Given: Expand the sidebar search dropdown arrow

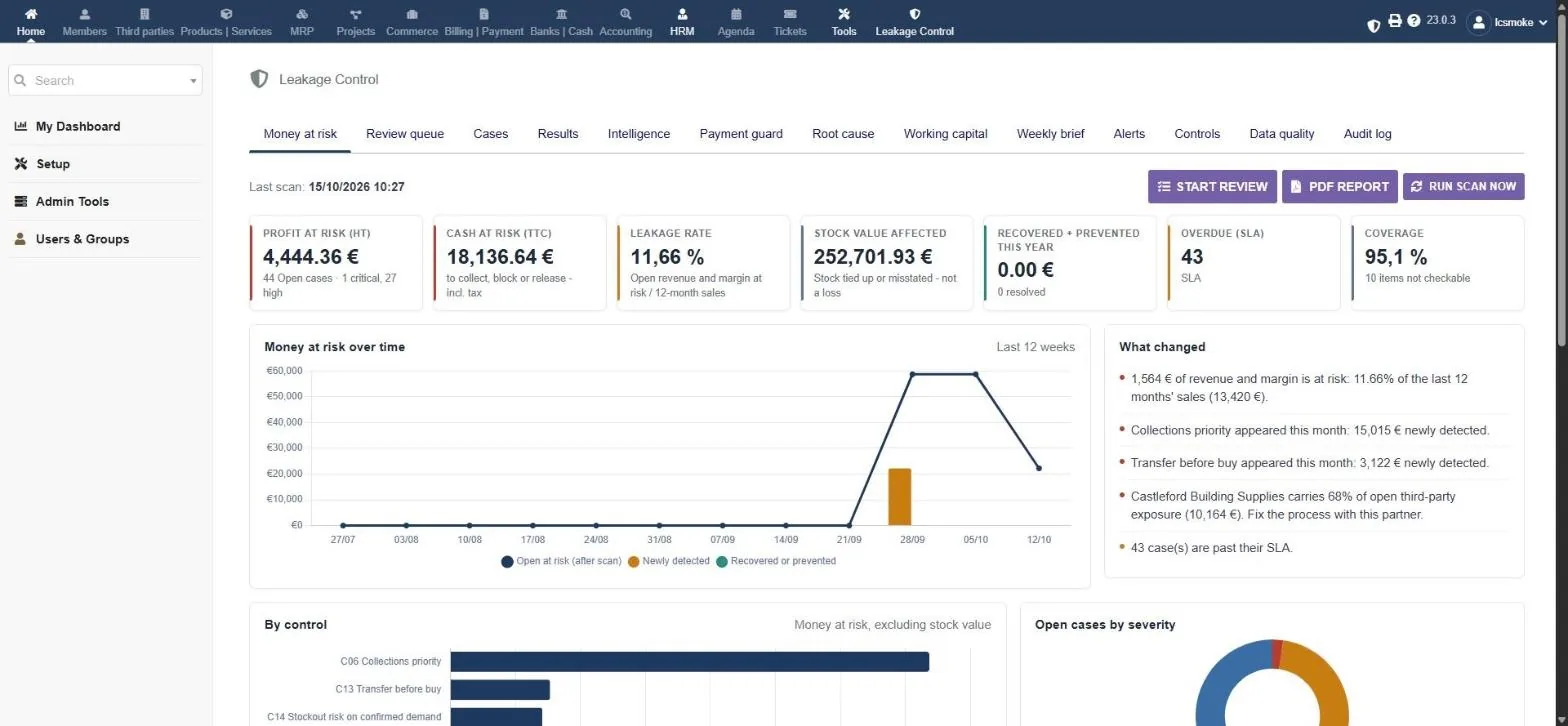Looking at the screenshot, I should [x=193, y=81].
